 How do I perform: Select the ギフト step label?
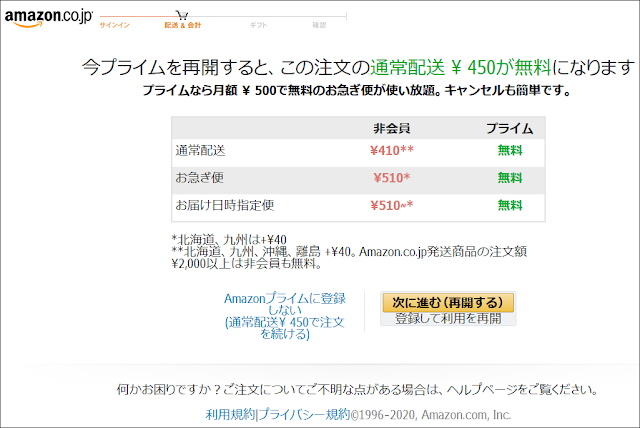pyautogui.click(x=258, y=25)
